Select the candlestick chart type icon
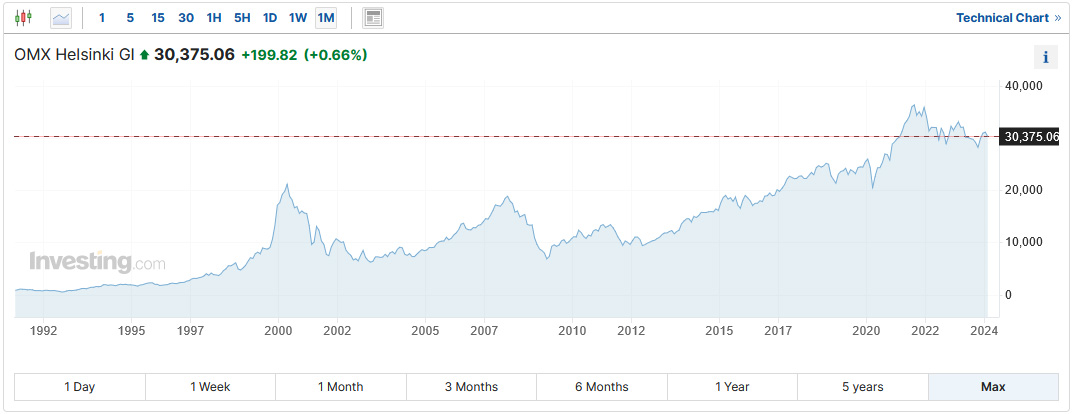This screenshot has height=414, width=1076. coord(24,18)
